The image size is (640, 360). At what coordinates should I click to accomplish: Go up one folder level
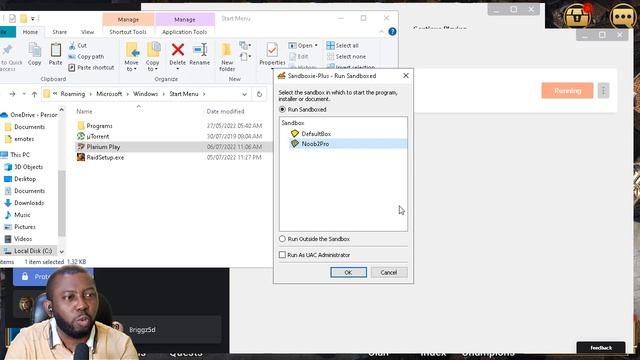pyautogui.click(x=34, y=94)
